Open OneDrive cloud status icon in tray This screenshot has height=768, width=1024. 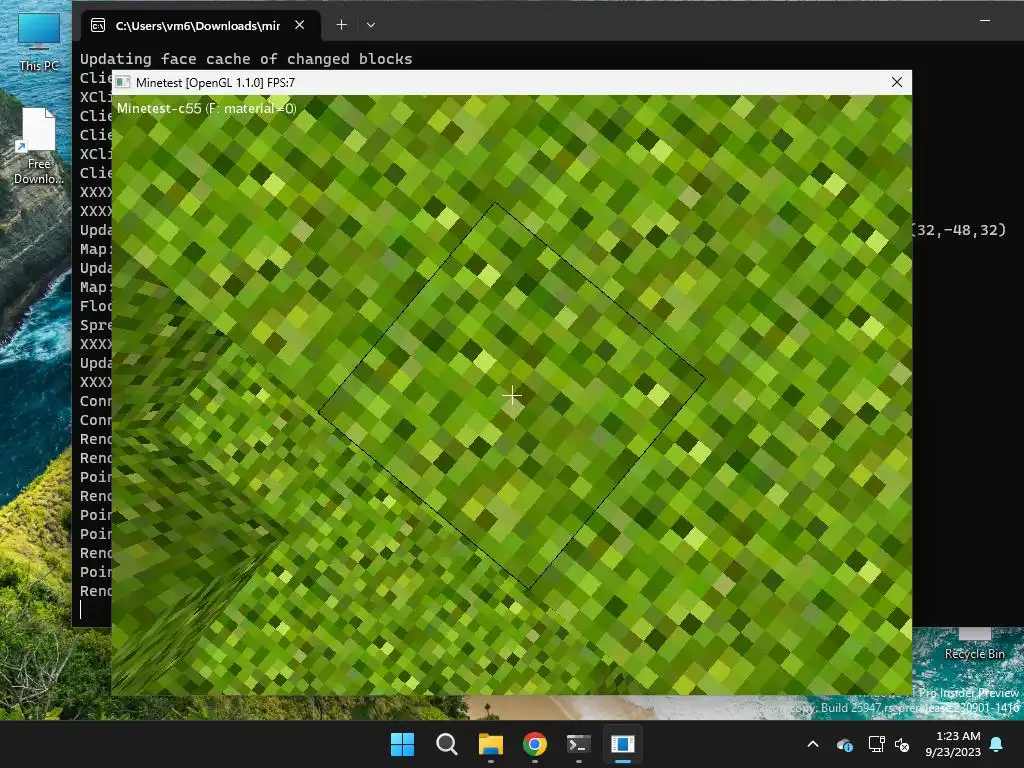tap(844, 744)
